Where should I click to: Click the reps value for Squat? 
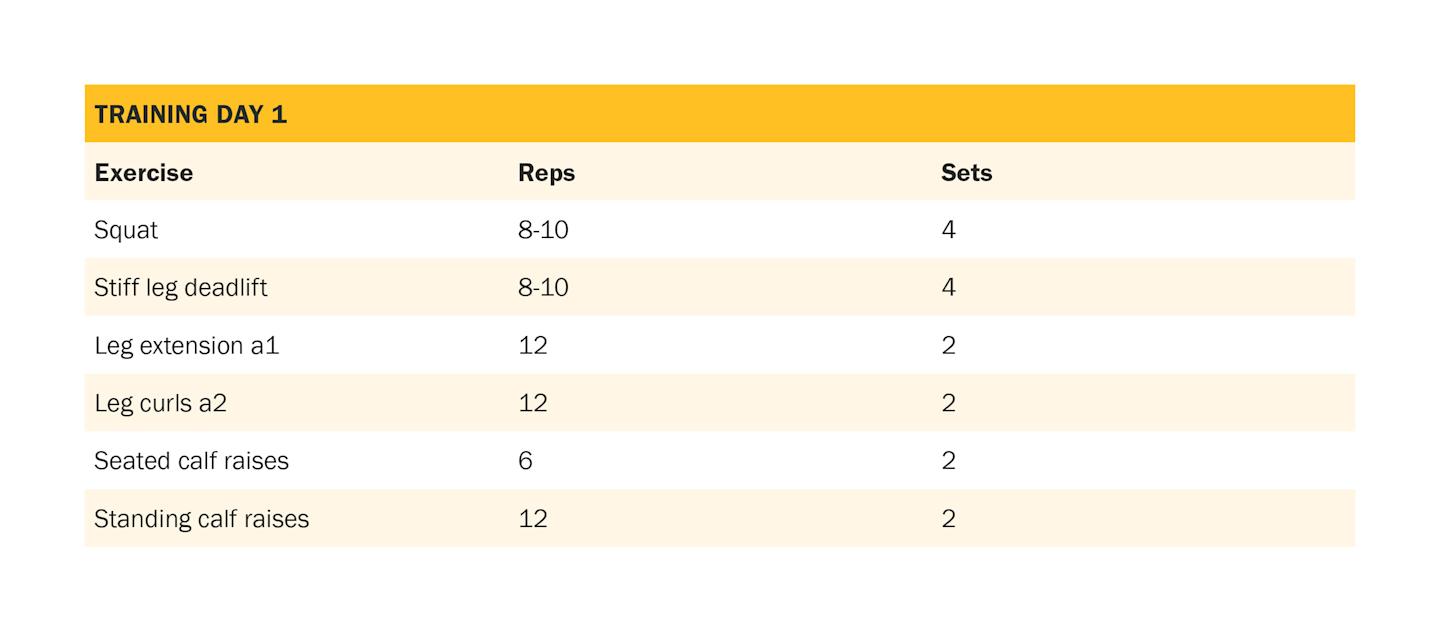543,230
